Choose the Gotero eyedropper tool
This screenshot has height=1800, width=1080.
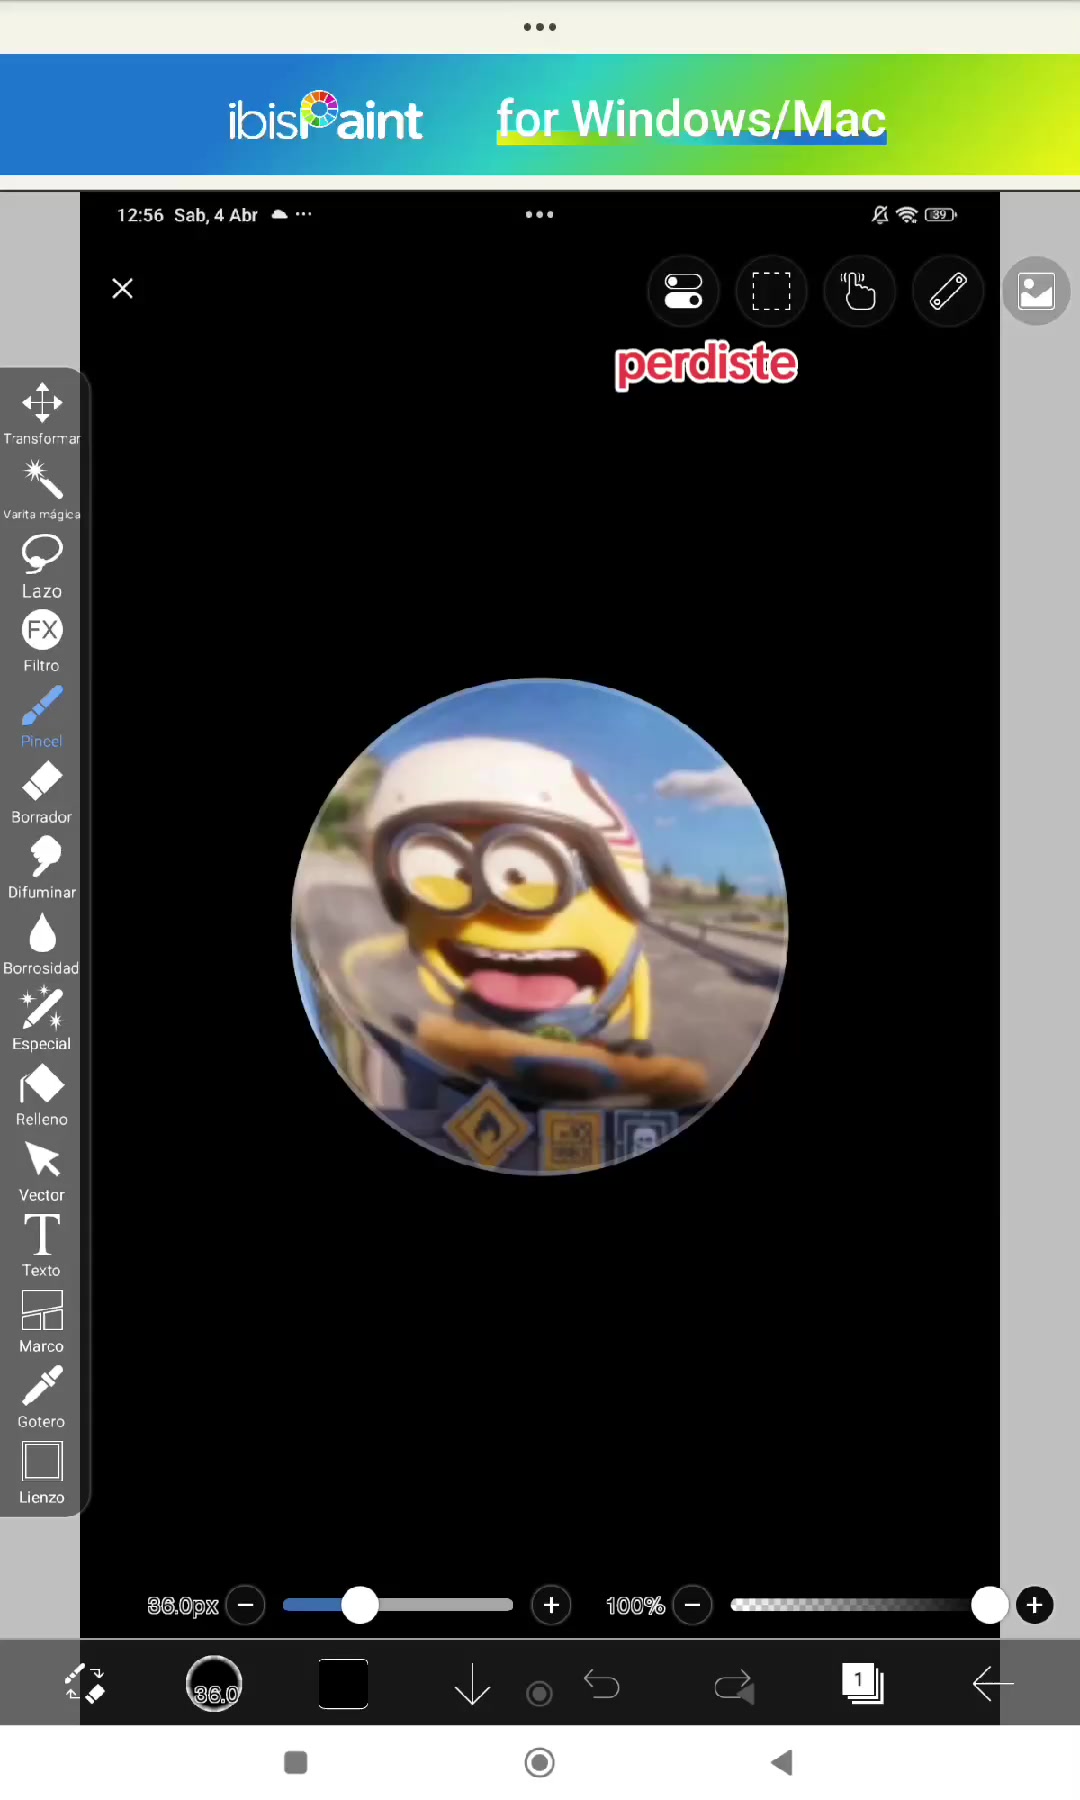click(x=41, y=1397)
